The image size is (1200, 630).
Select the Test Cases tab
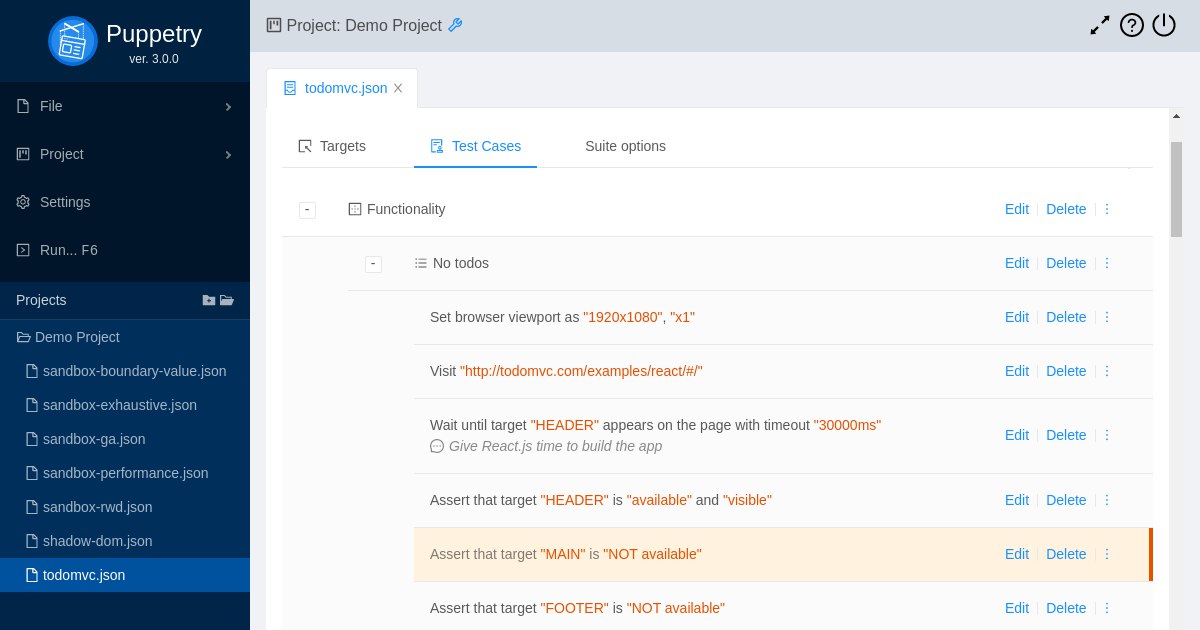point(475,146)
